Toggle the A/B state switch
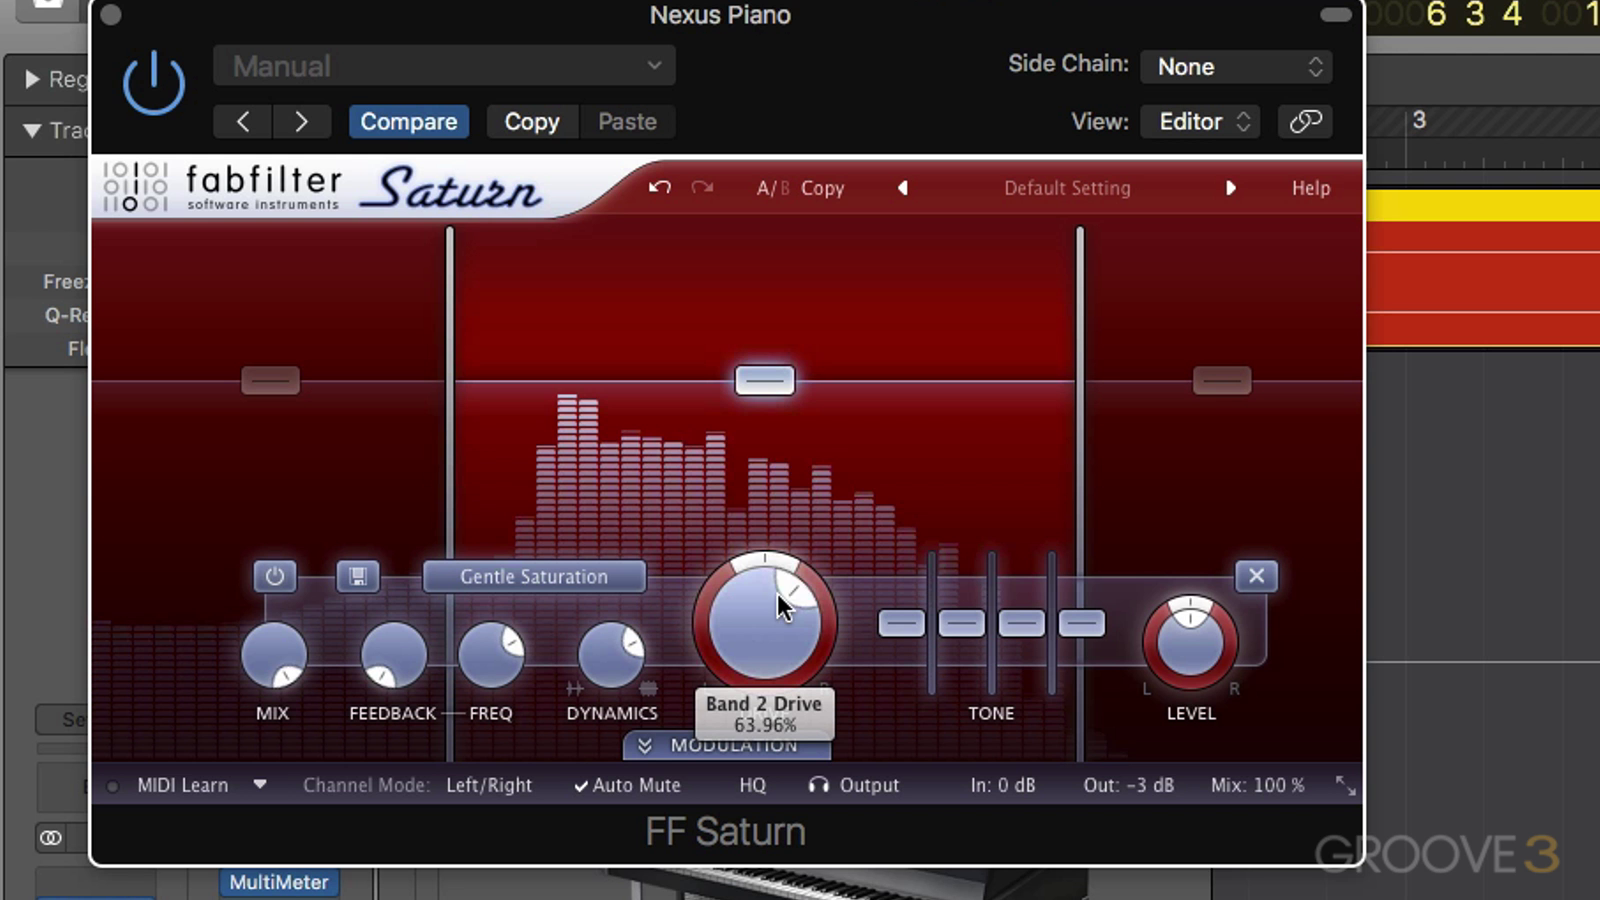The height and width of the screenshot is (900, 1600). tap(773, 188)
